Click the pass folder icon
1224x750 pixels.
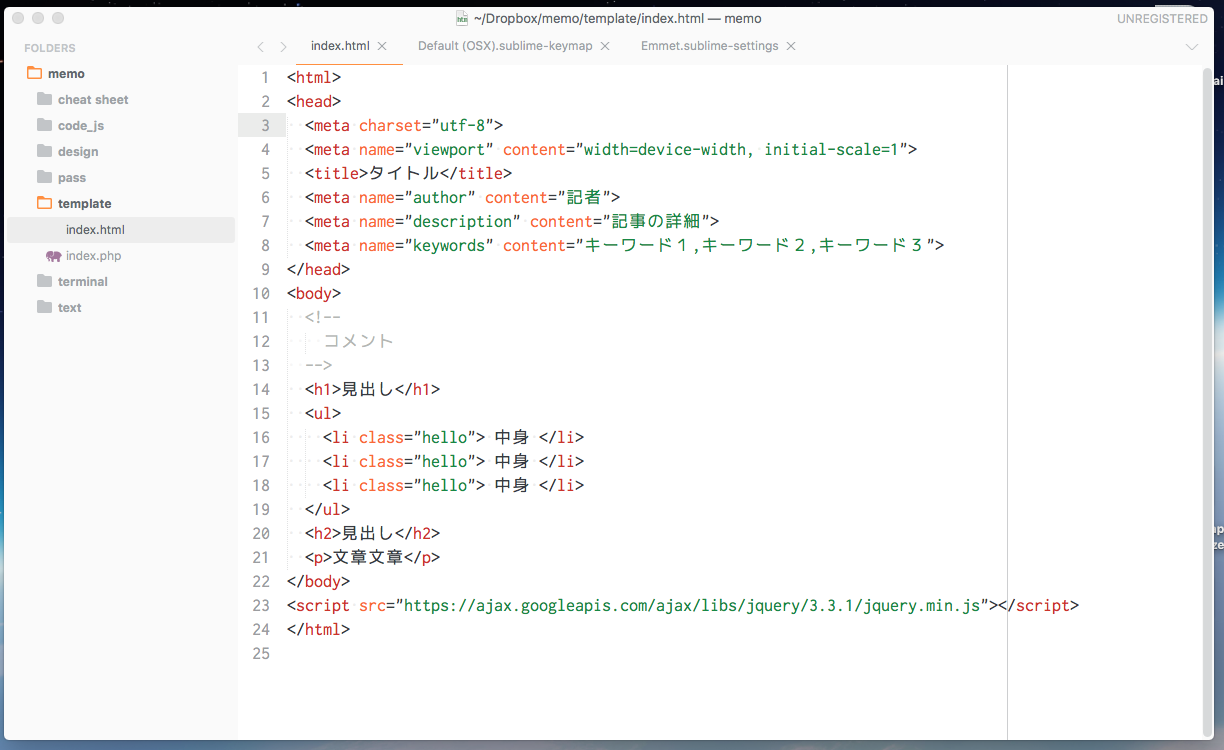click(x=44, y=177)
